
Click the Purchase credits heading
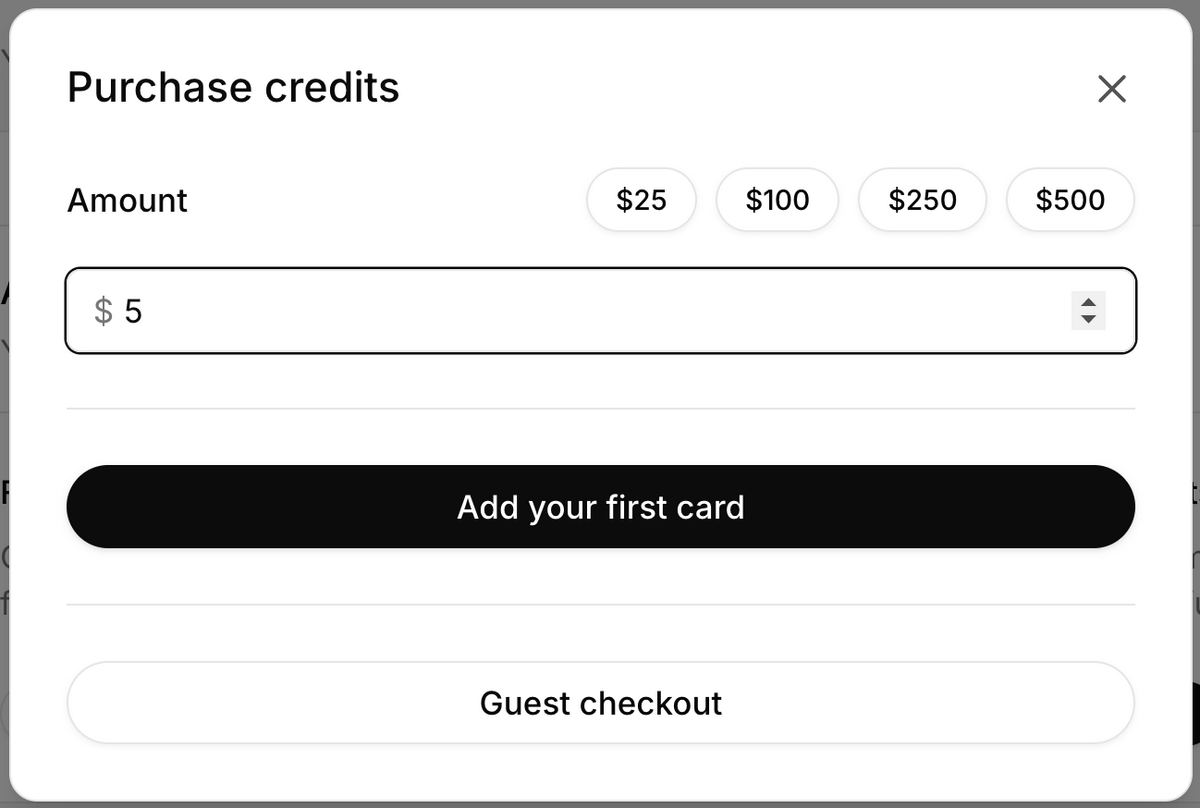[233, 88]
